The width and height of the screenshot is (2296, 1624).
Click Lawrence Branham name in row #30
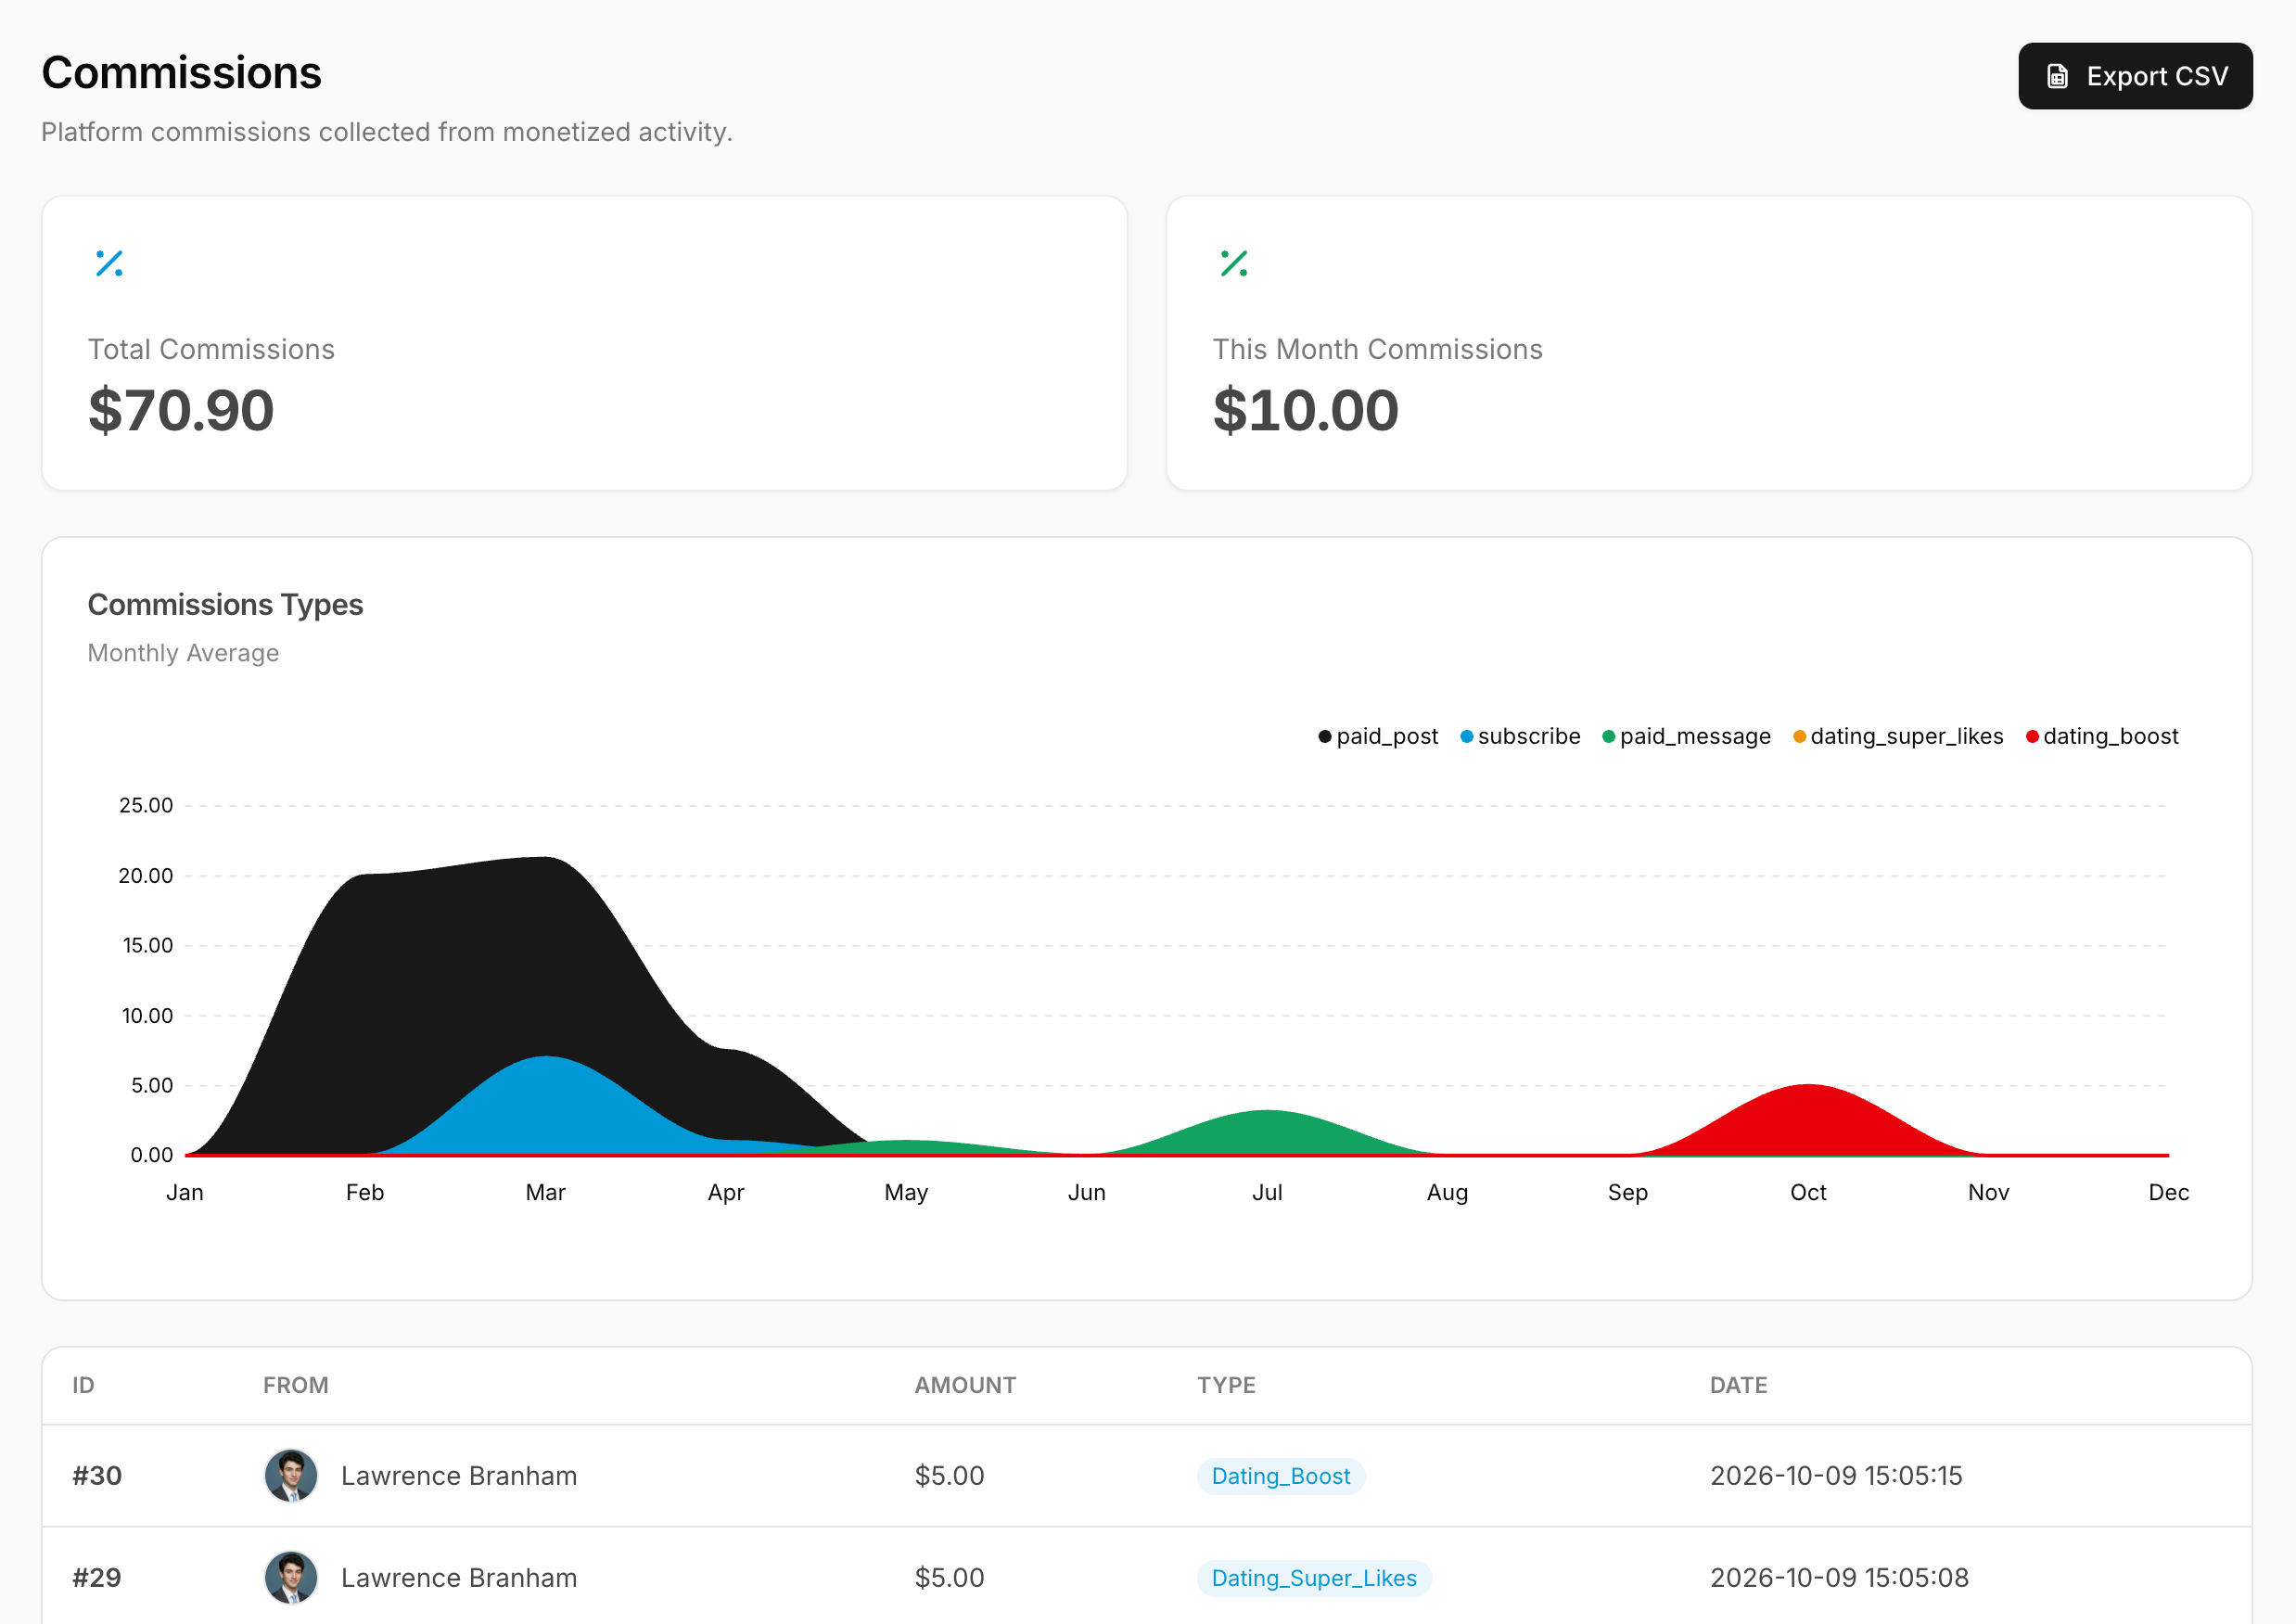pos(458,1476)
